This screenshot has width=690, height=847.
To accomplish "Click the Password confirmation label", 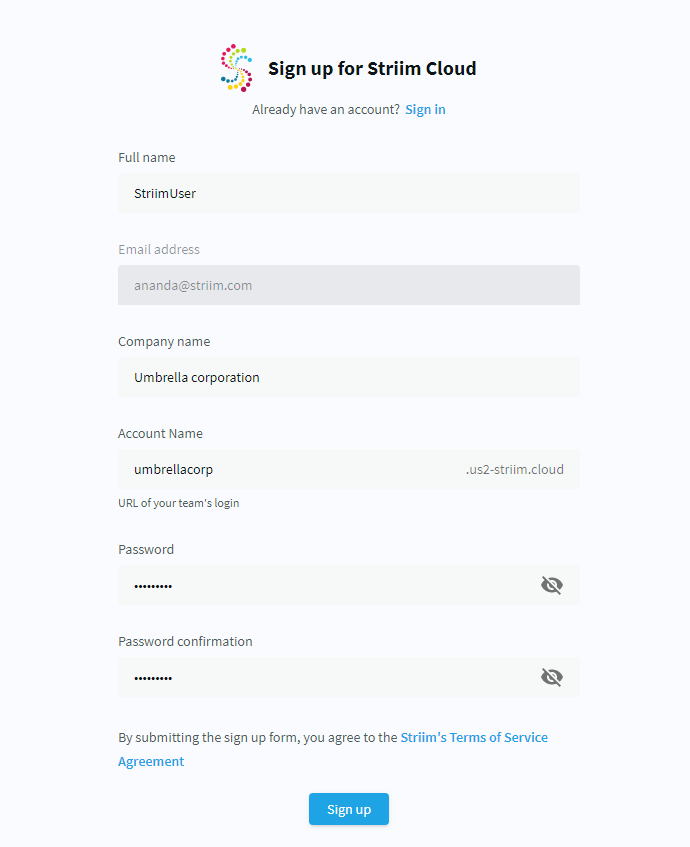I will point(185,641).
